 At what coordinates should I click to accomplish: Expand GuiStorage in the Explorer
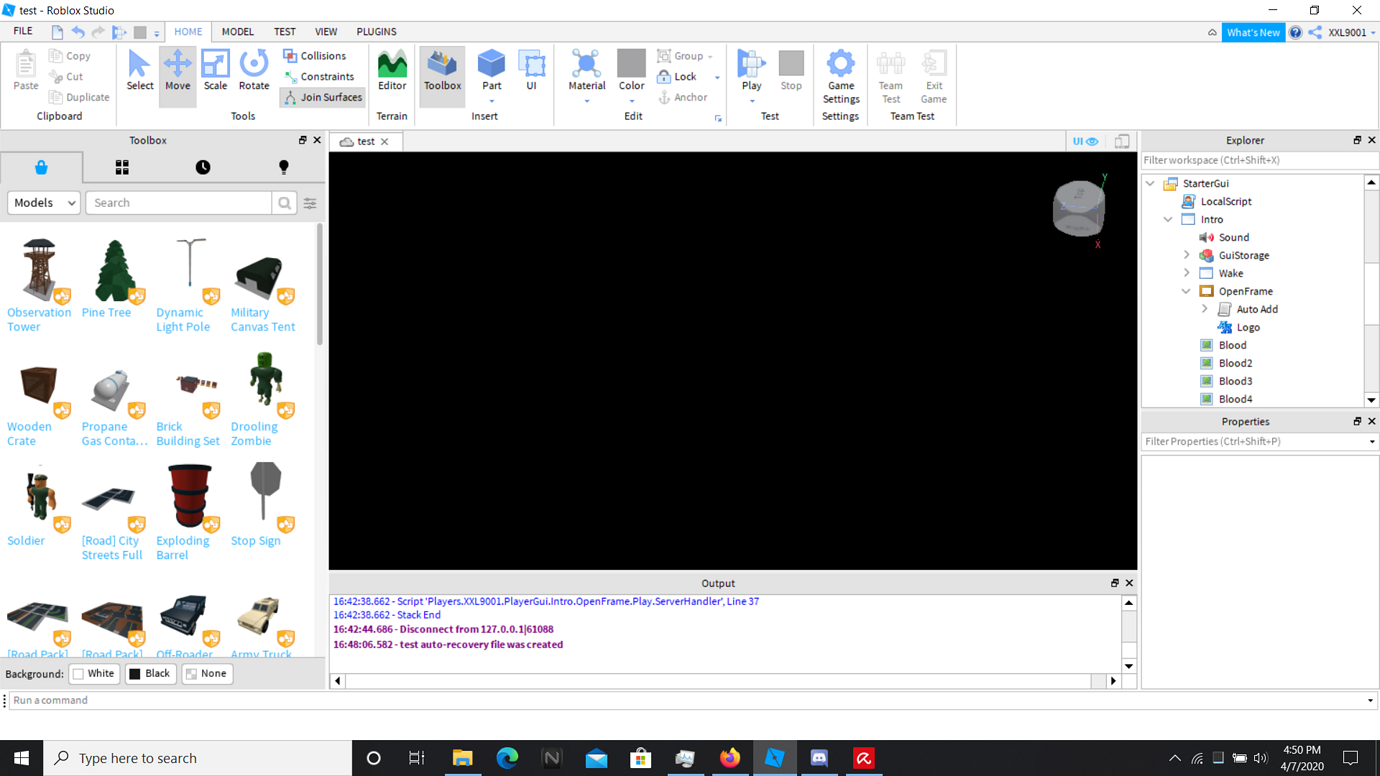tap(1186, 255)
